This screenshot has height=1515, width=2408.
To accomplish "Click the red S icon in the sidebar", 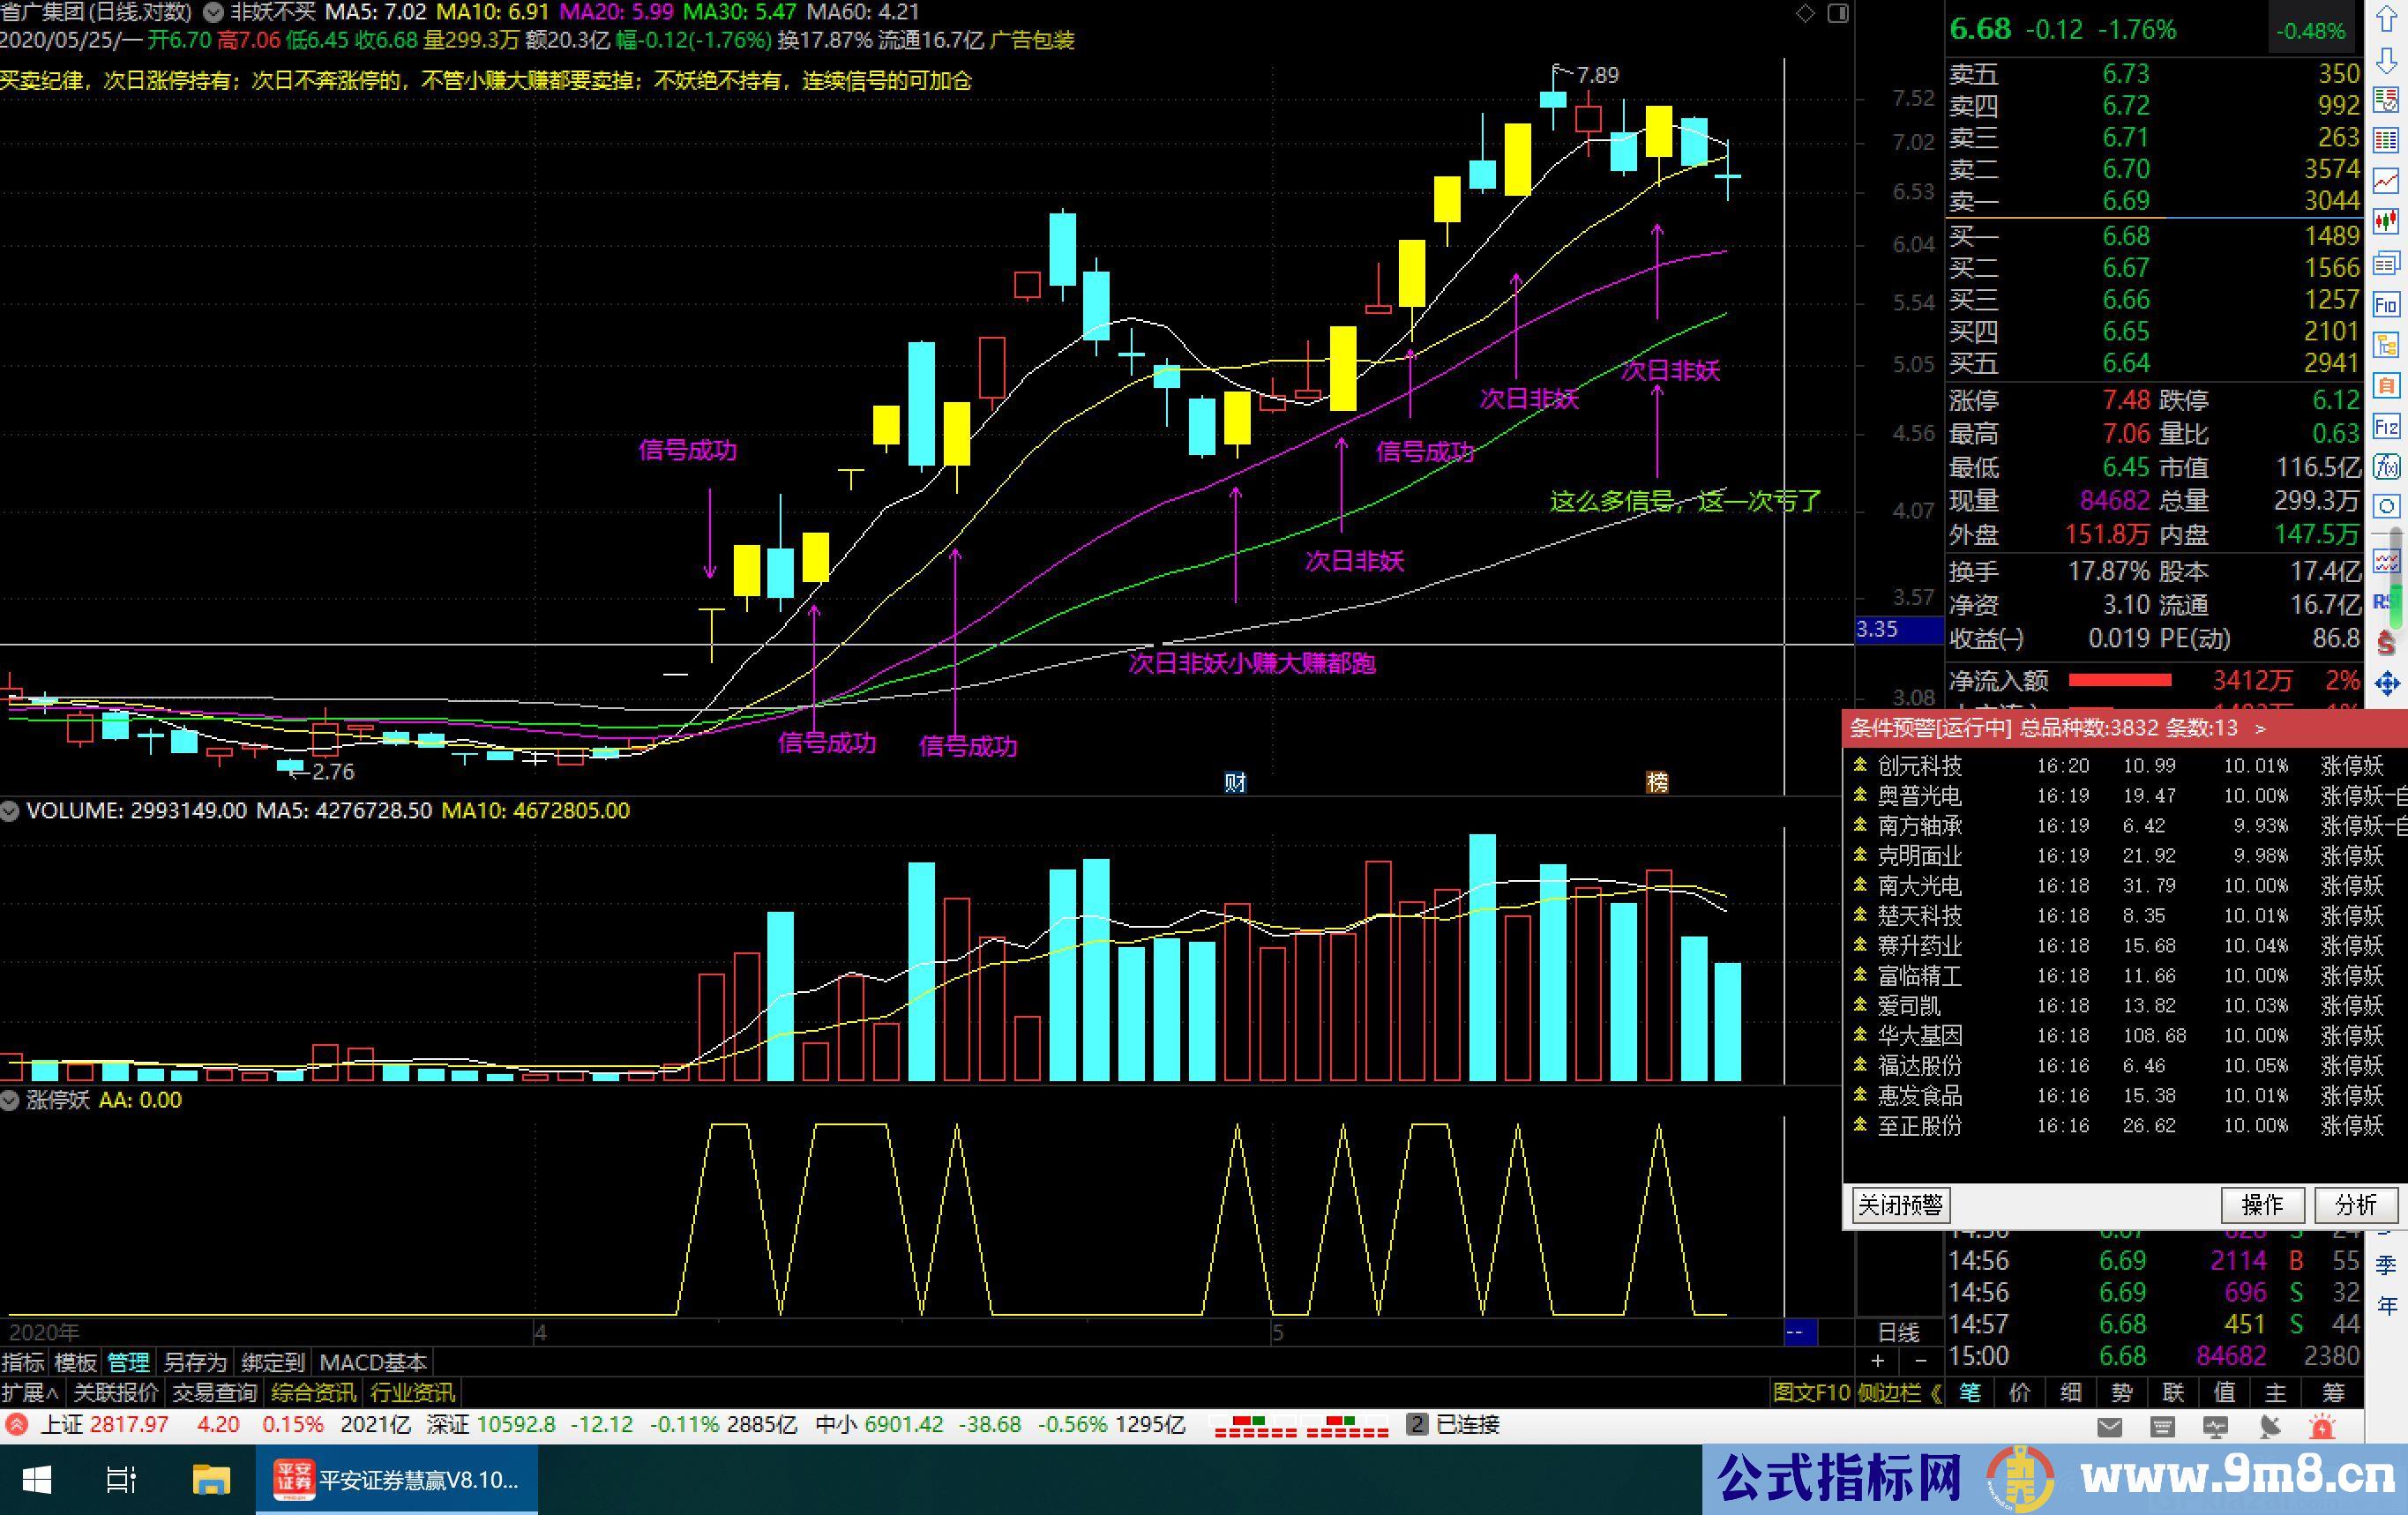I will (2386, 642).
